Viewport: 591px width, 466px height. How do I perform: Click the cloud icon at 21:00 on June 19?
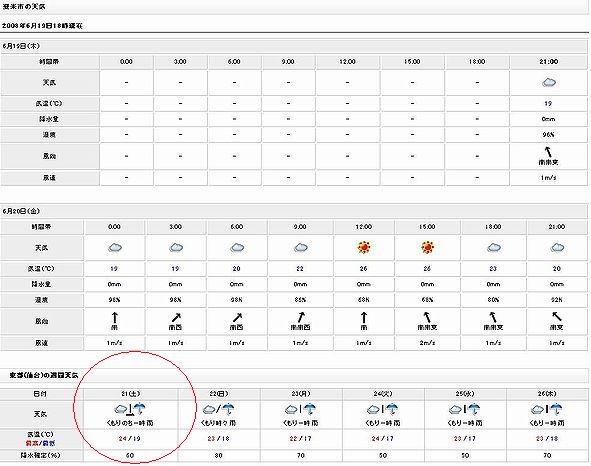point(549,82)
